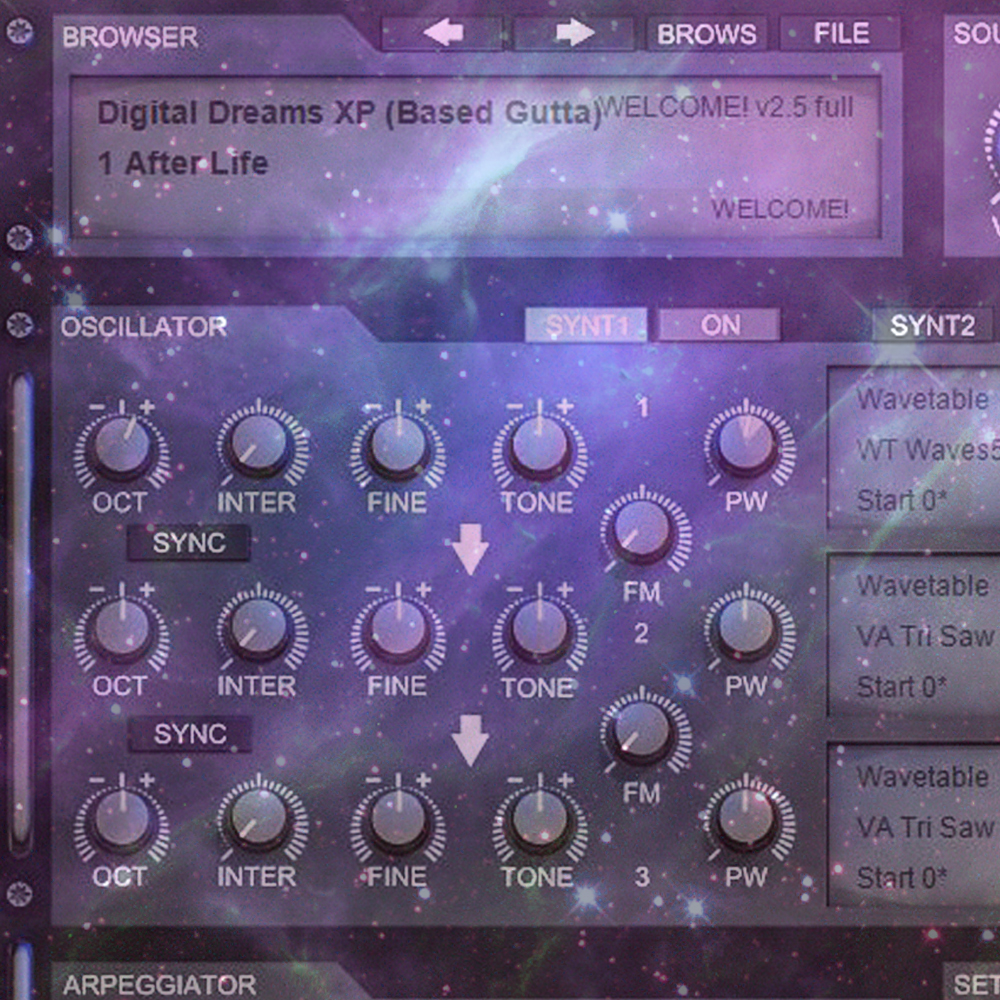Click FM knob between oscillator 1 and 2

(643, 531)
